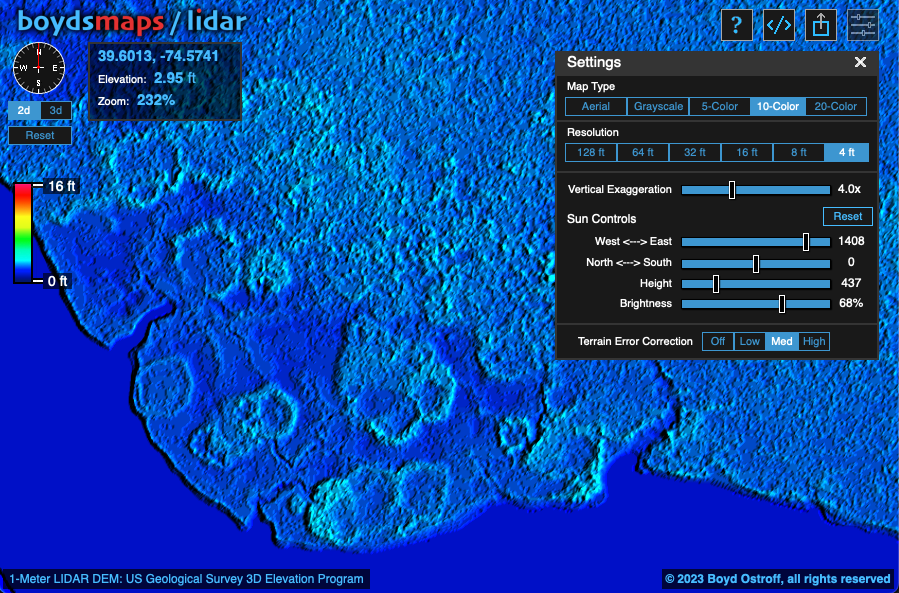Screen dimensions: 899x593
Task: Open the help question mark icon
Action: (736, 25)
